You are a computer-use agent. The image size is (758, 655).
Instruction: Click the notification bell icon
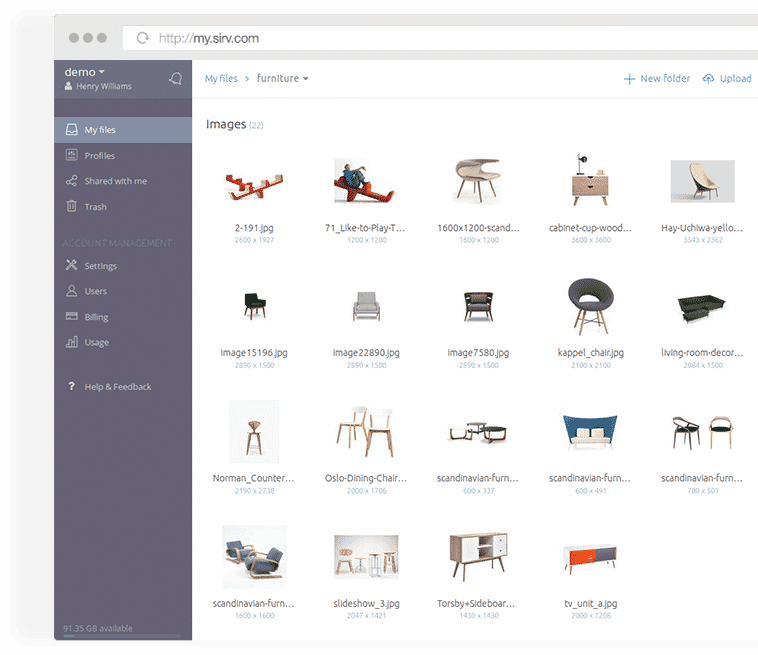tap(176, 78)
